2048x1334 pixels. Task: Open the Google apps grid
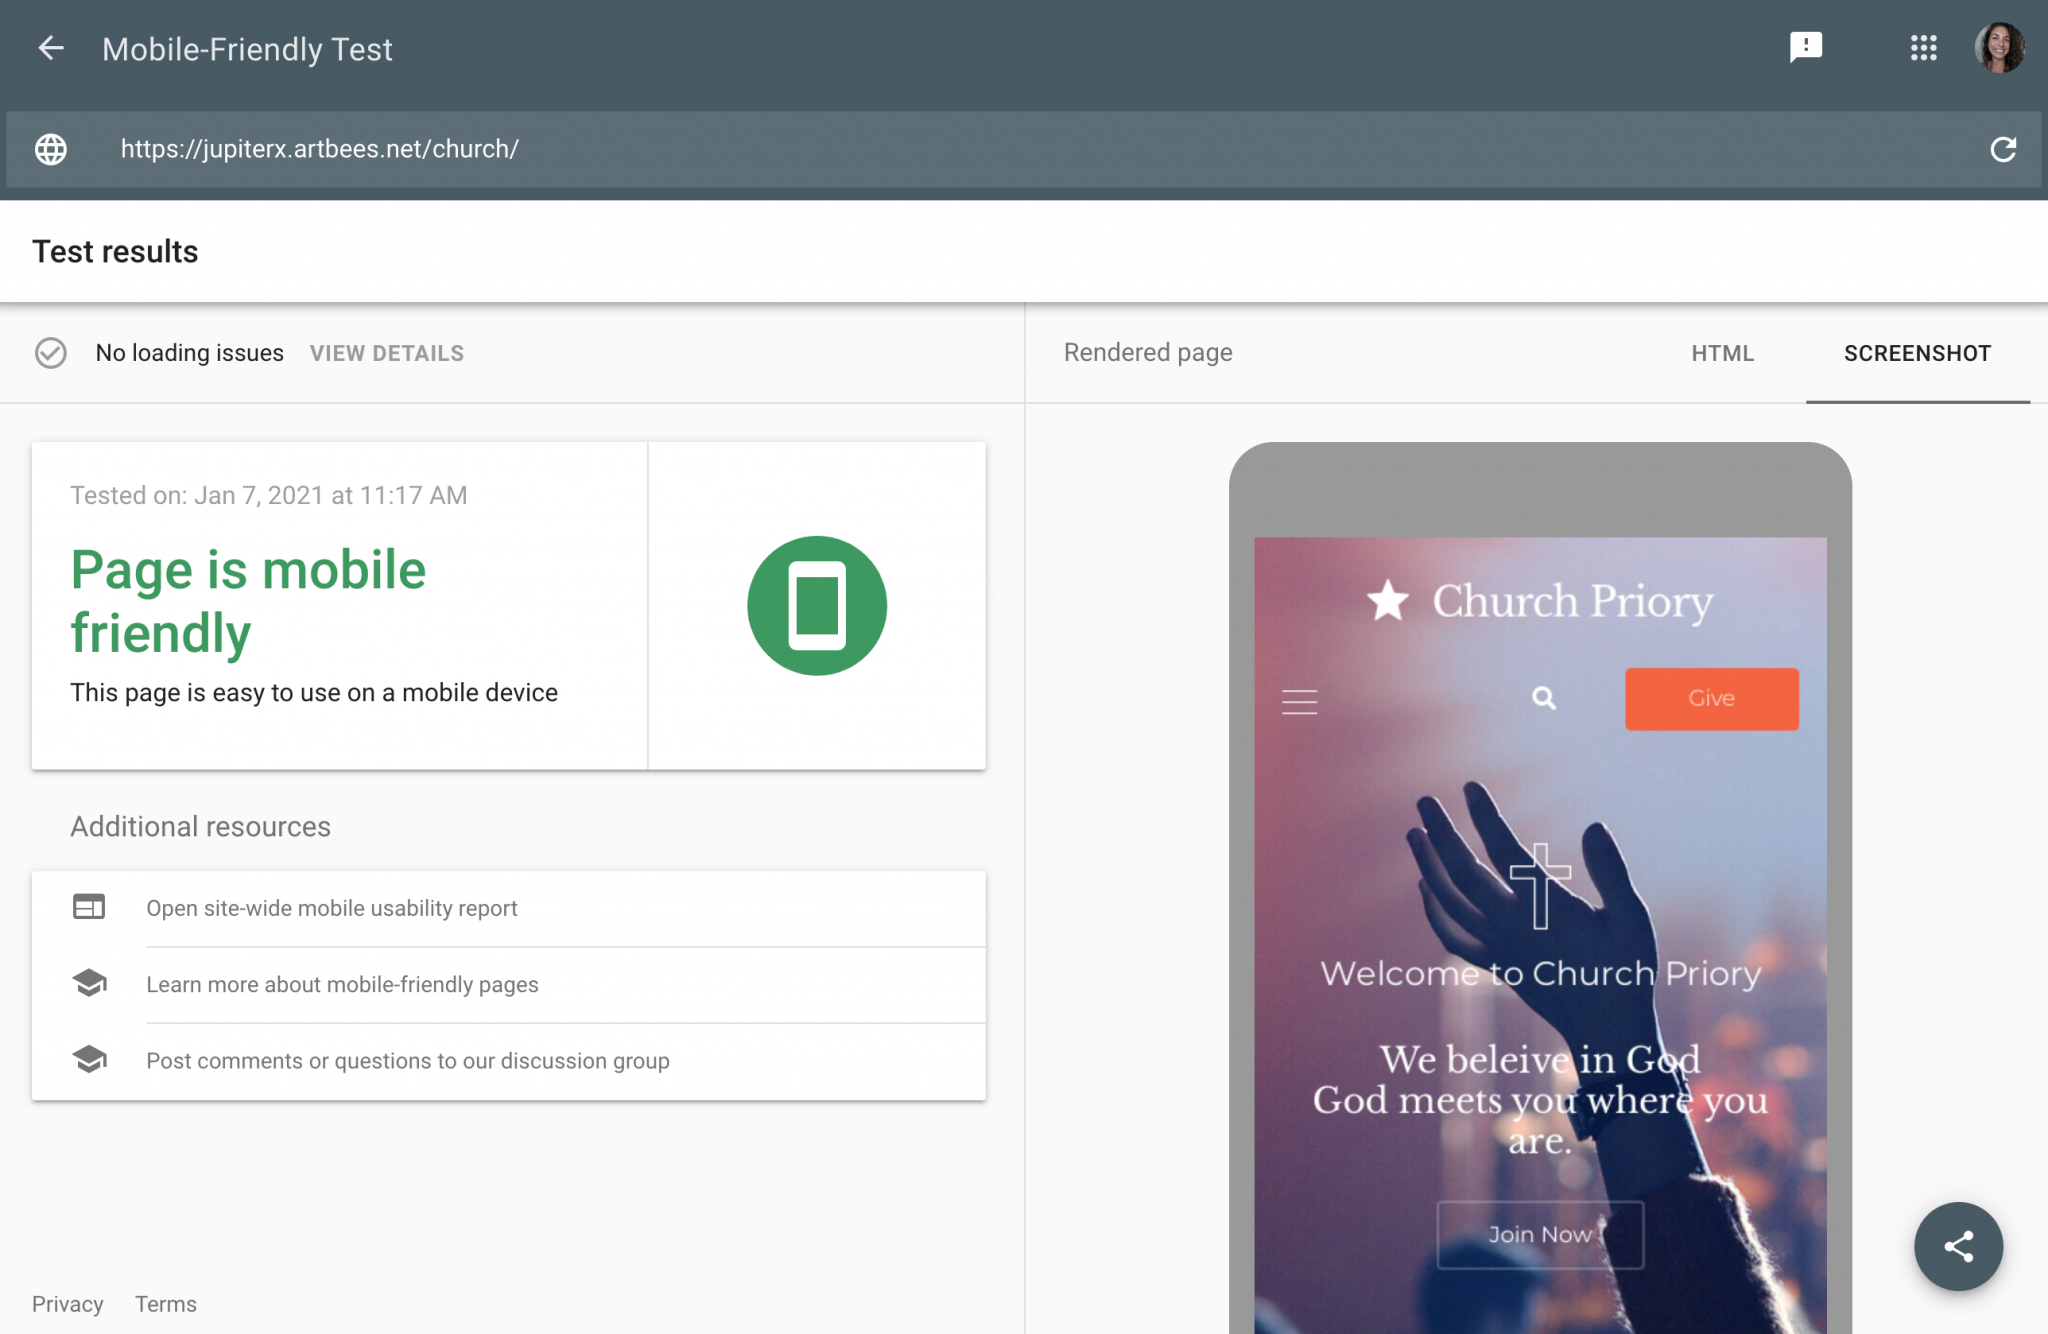(1923, 48)
